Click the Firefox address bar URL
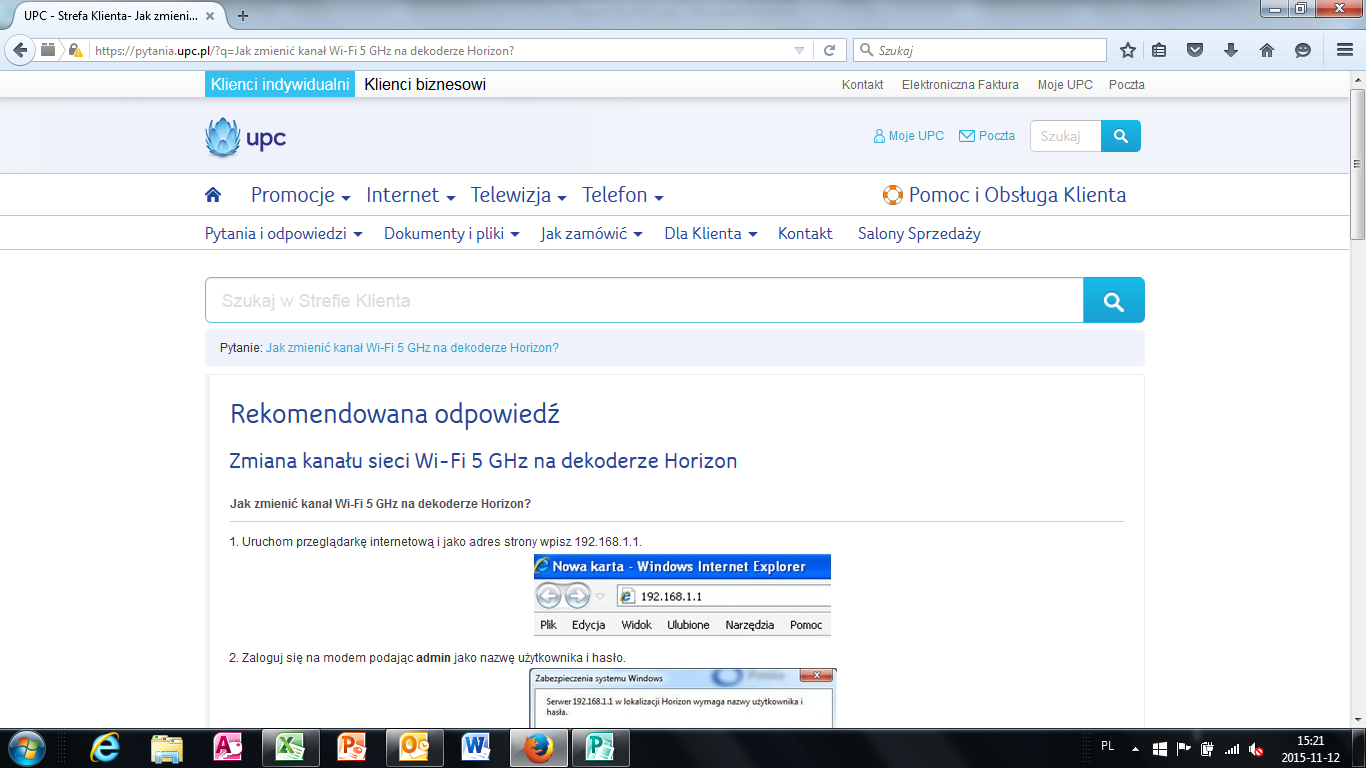 pyautogui.click(x=440, y=50)
